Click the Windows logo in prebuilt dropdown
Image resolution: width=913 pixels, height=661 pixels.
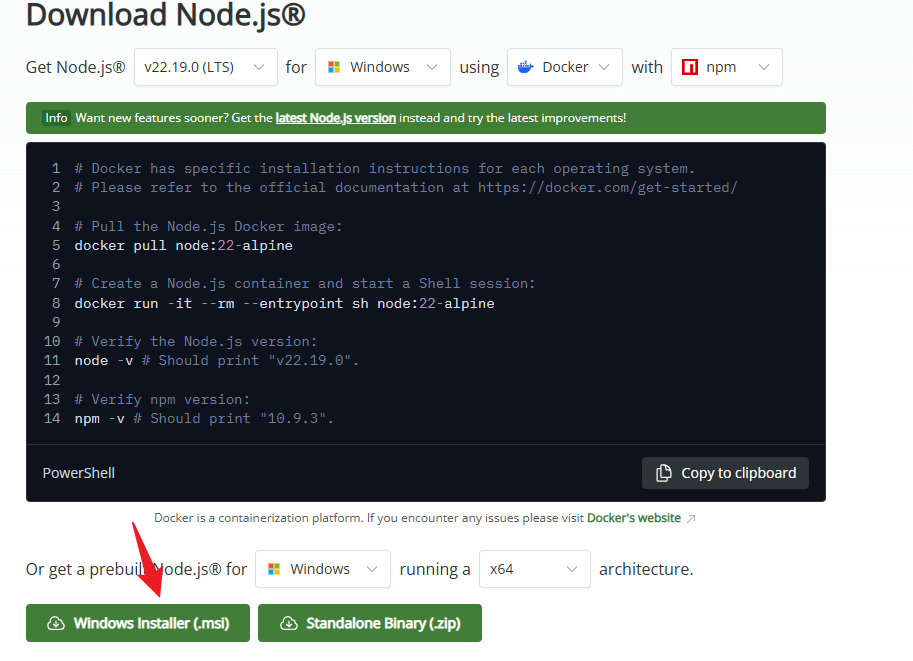point(274,569)
